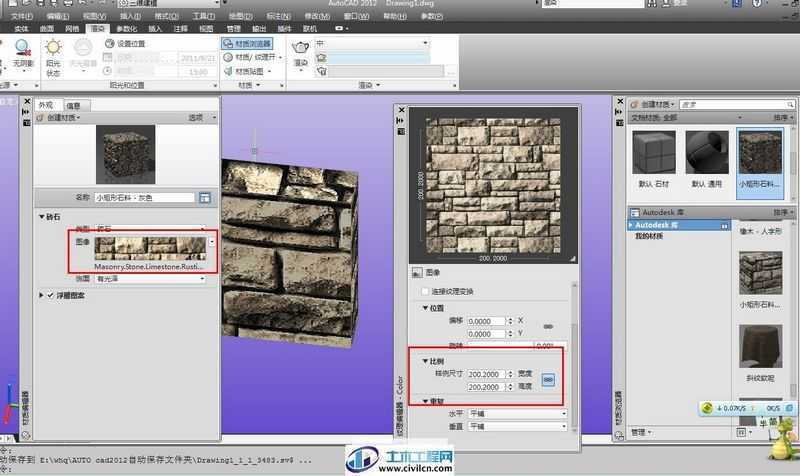Select the 渲染 ribbon tab
Image resolution: width=800 pixels, height=476 pixels.
click(x=97, y=29)
